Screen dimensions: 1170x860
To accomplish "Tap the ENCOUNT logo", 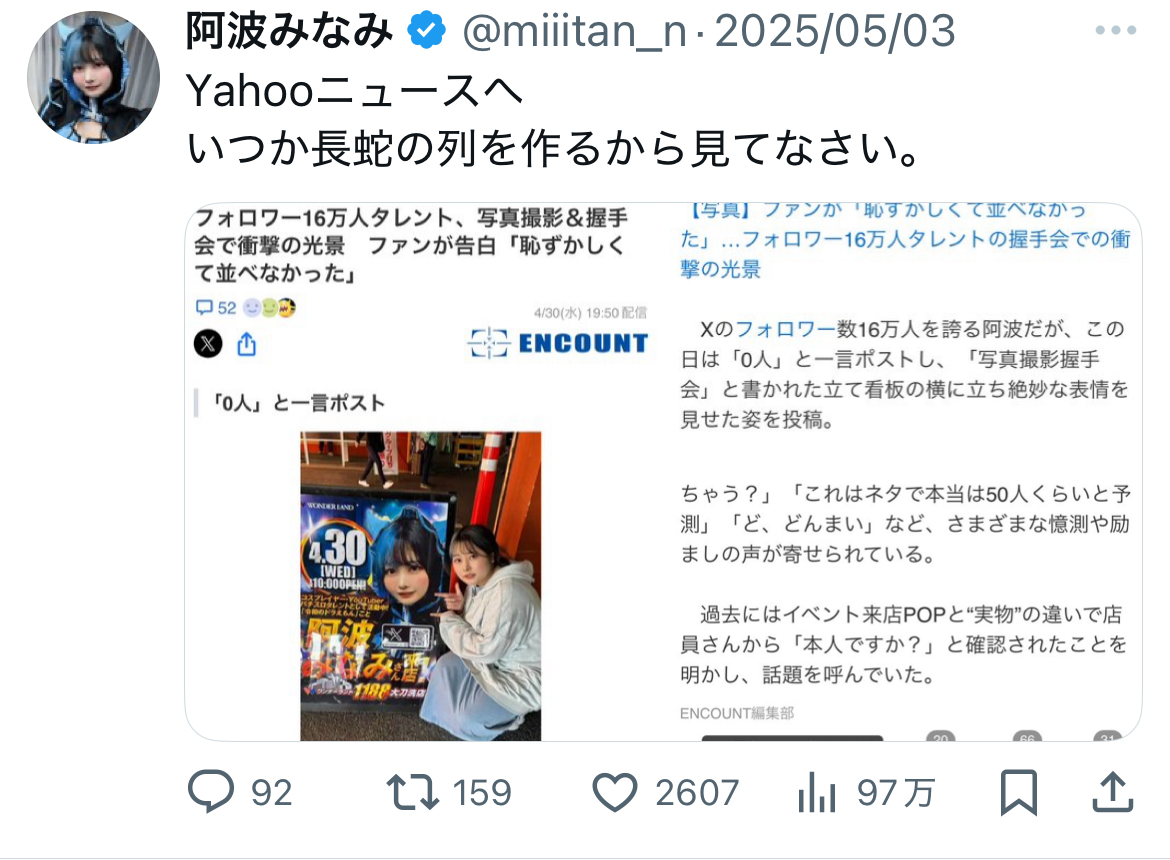I will click(x=558, y=343).
